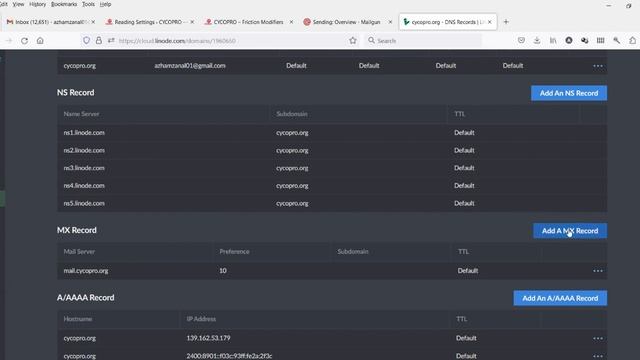Viewport: 640px width, 360px height.
Task: Open the Bookmarks menu
Action: [x=64, y=4]
